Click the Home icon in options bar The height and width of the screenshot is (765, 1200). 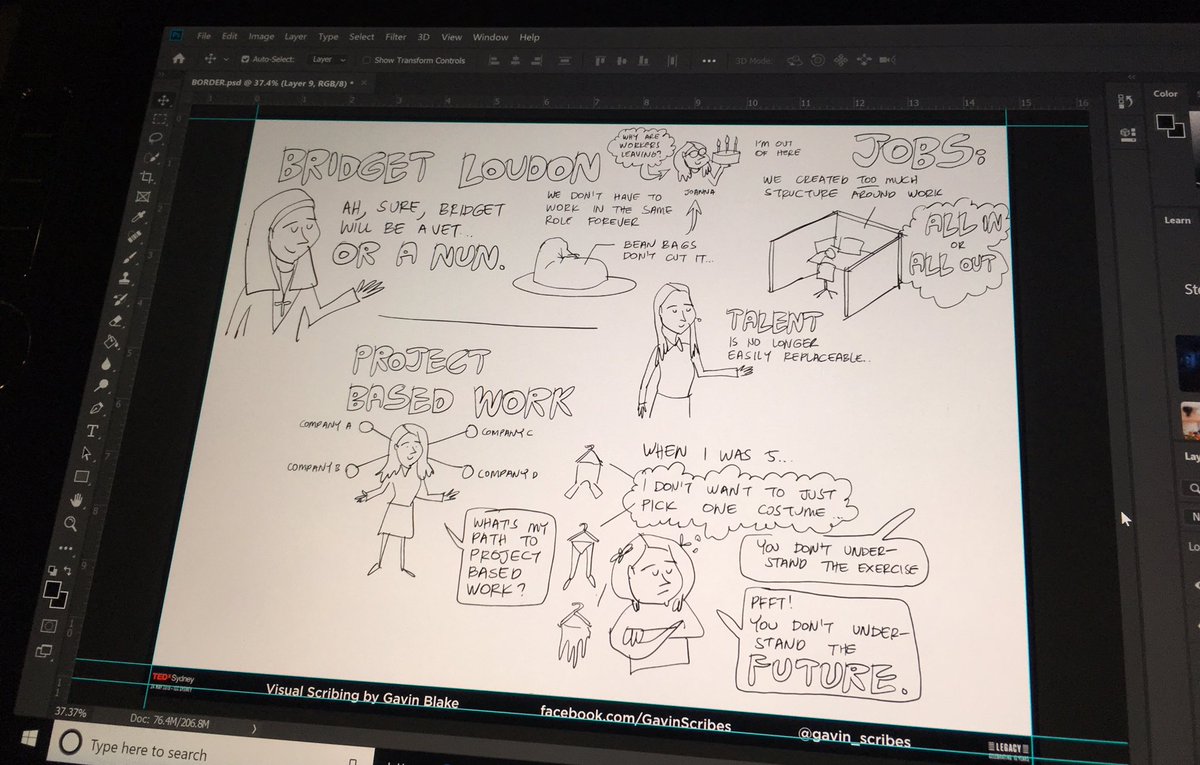179,59
